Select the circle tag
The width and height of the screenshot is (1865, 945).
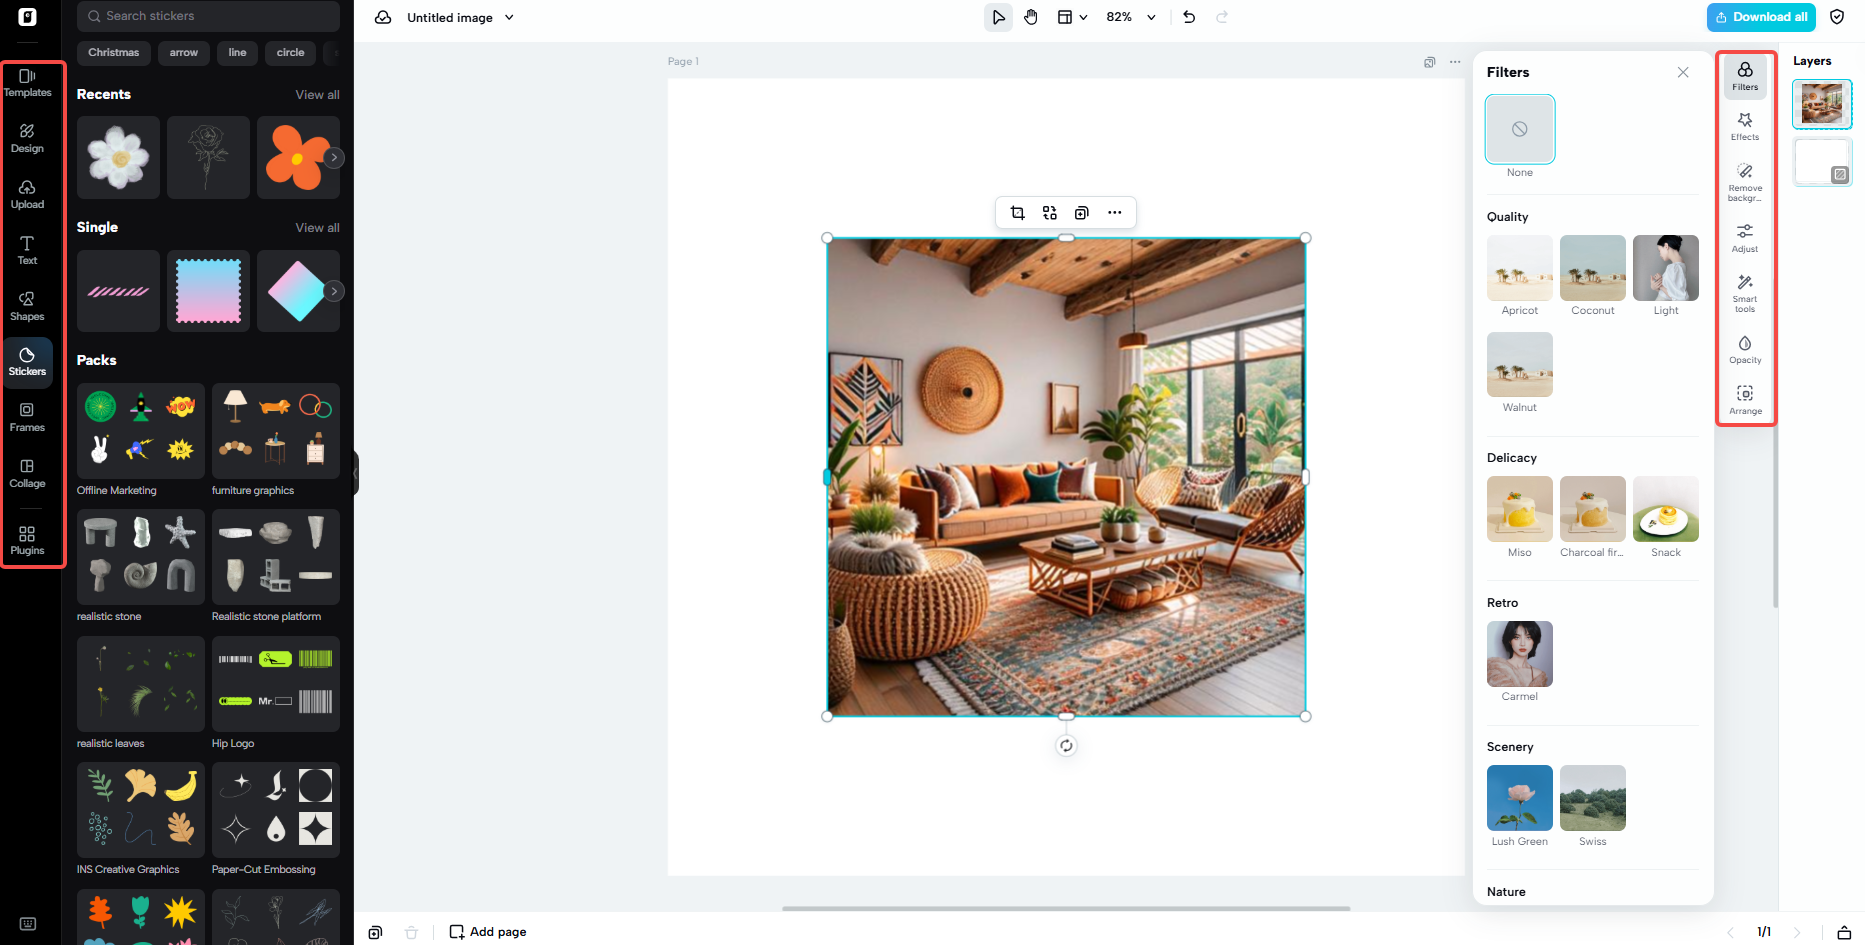[x=291, y=52]
